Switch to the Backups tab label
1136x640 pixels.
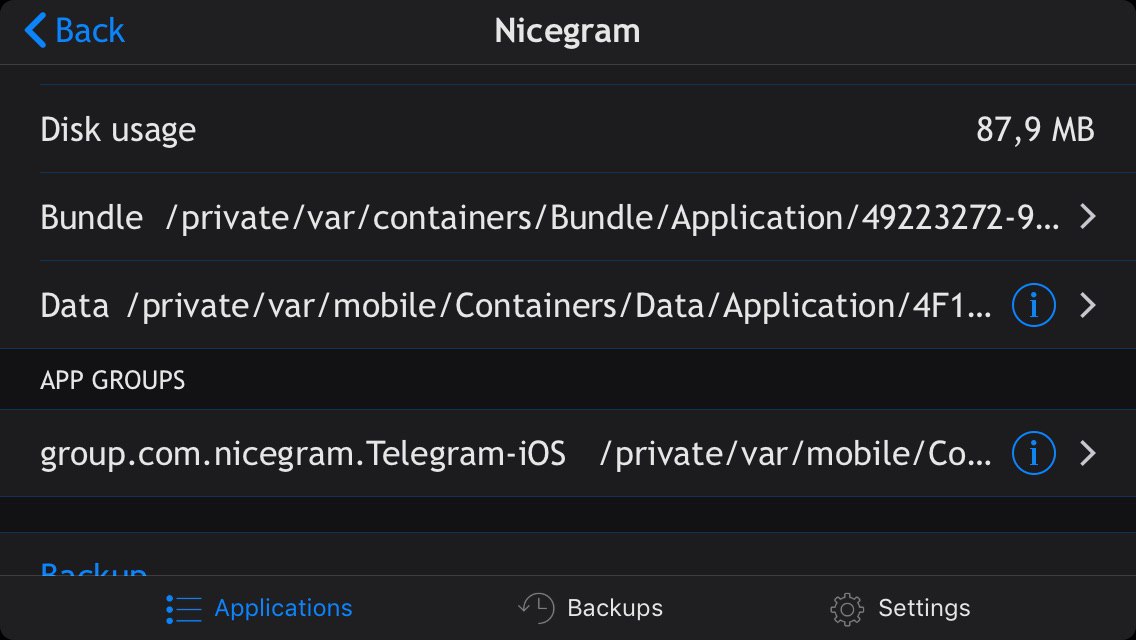(x=615, y=608)
